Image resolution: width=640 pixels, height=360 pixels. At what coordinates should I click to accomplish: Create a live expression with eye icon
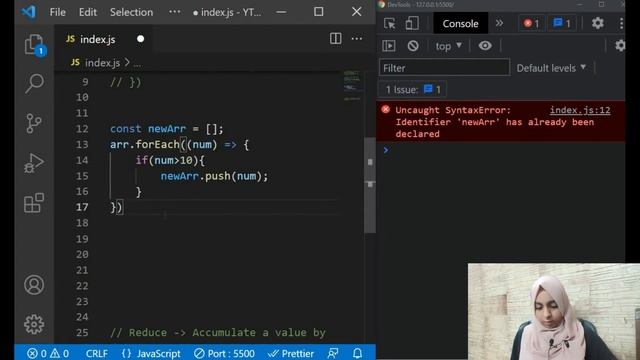485,46
